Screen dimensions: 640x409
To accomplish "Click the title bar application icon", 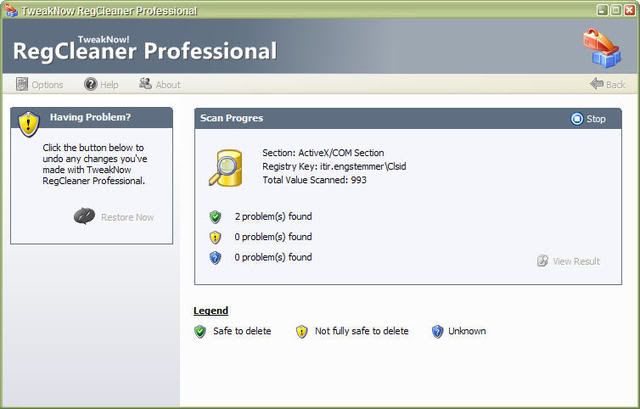I will coord(11,11).
